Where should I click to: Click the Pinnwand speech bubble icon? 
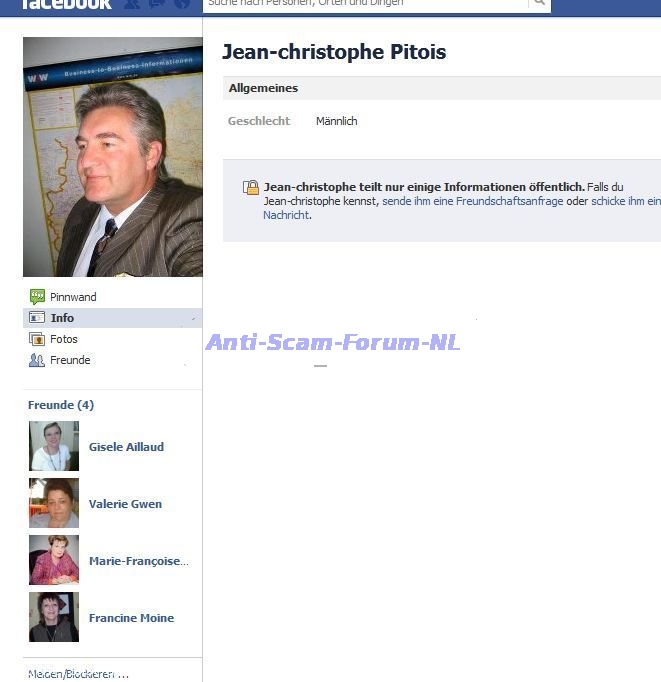click(37, 297)
